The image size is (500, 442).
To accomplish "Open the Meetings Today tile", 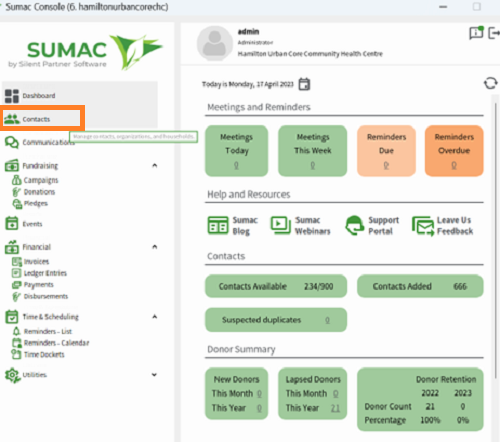I will pos(236,151).
